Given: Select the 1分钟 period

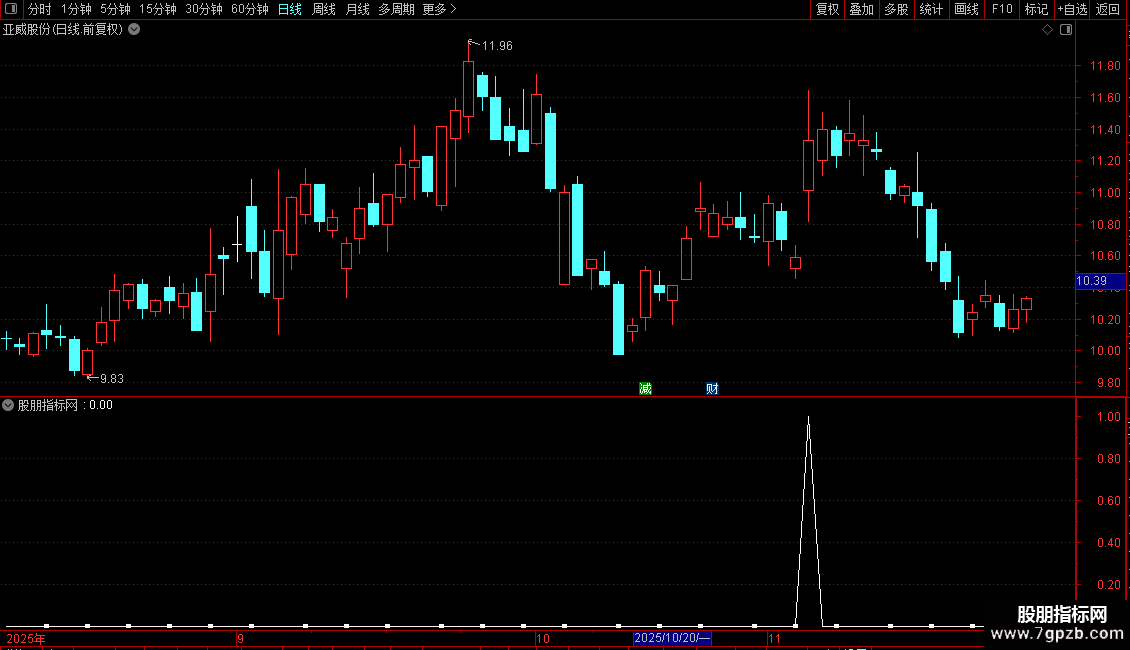Looking at the screenshot, I should [76, 9].
